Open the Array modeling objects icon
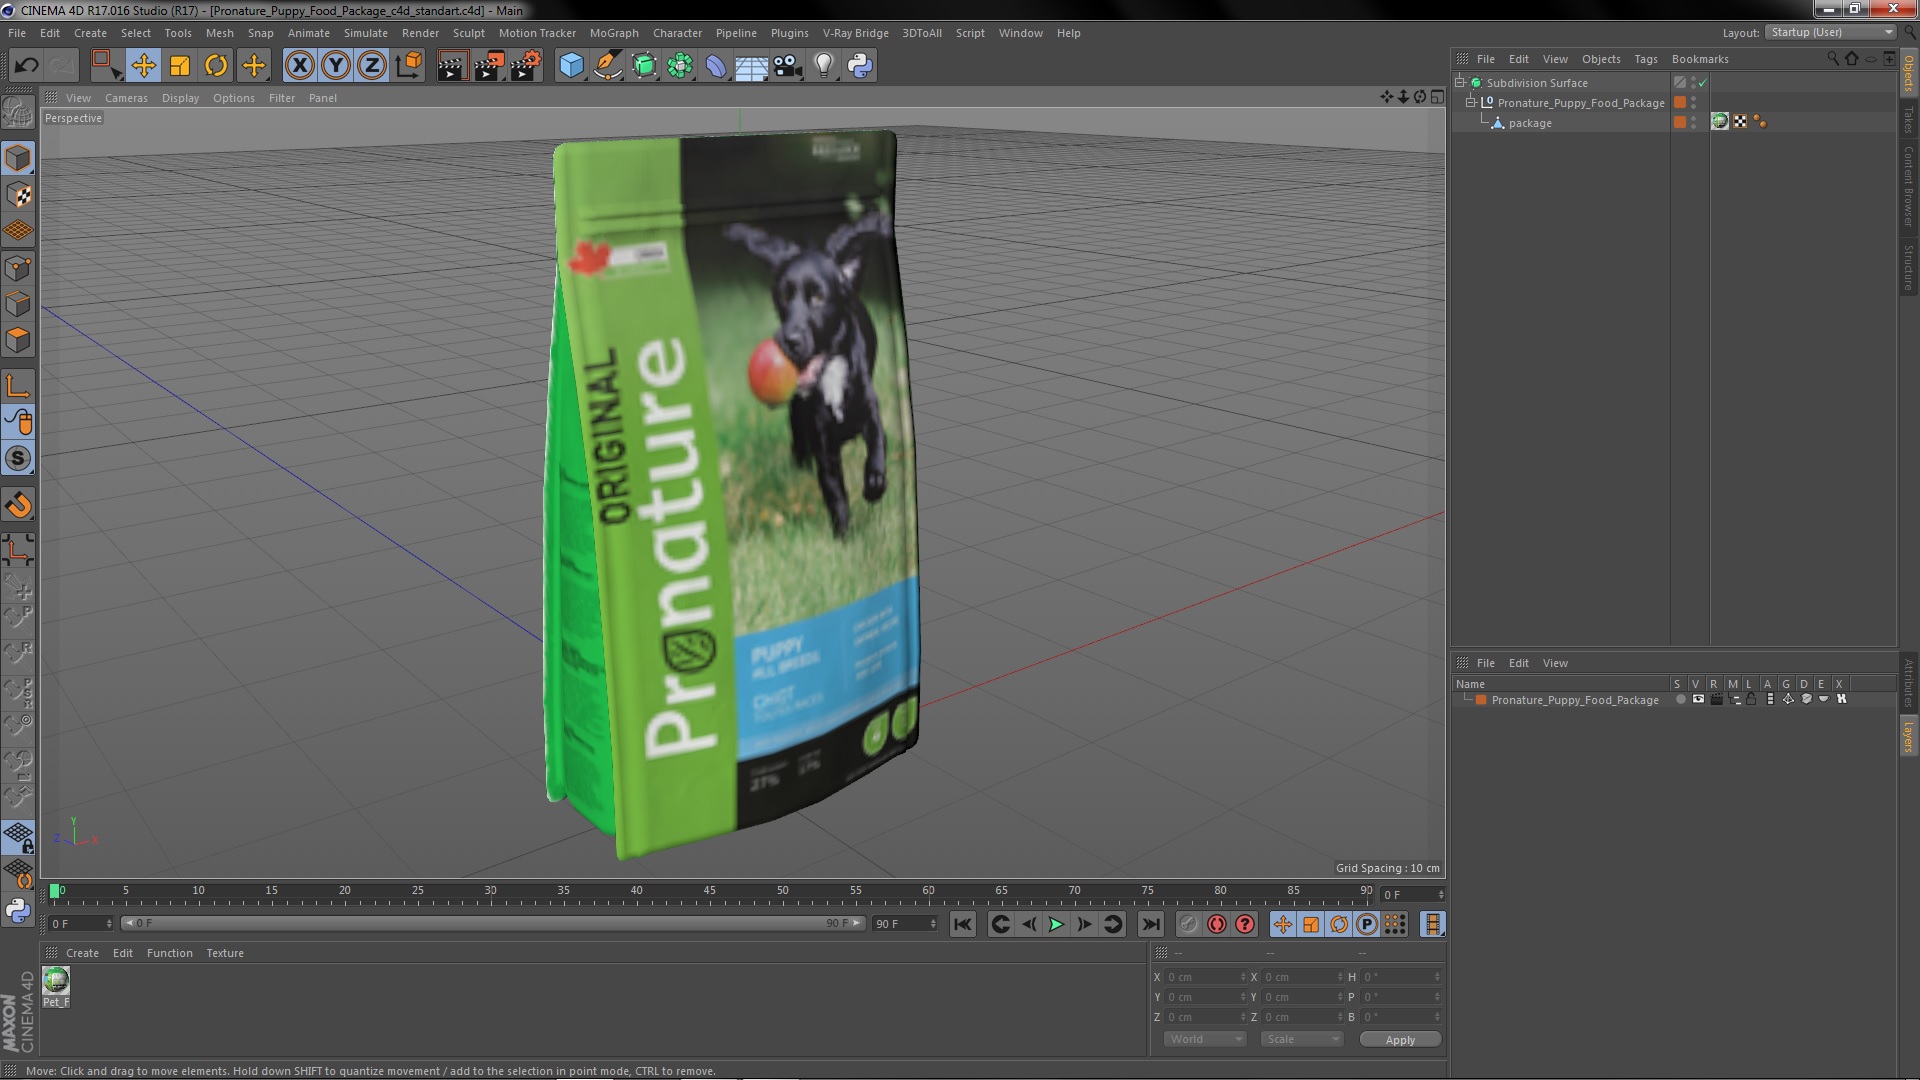The width and height of the screenshot is (1920, 1080). [680, 66]
